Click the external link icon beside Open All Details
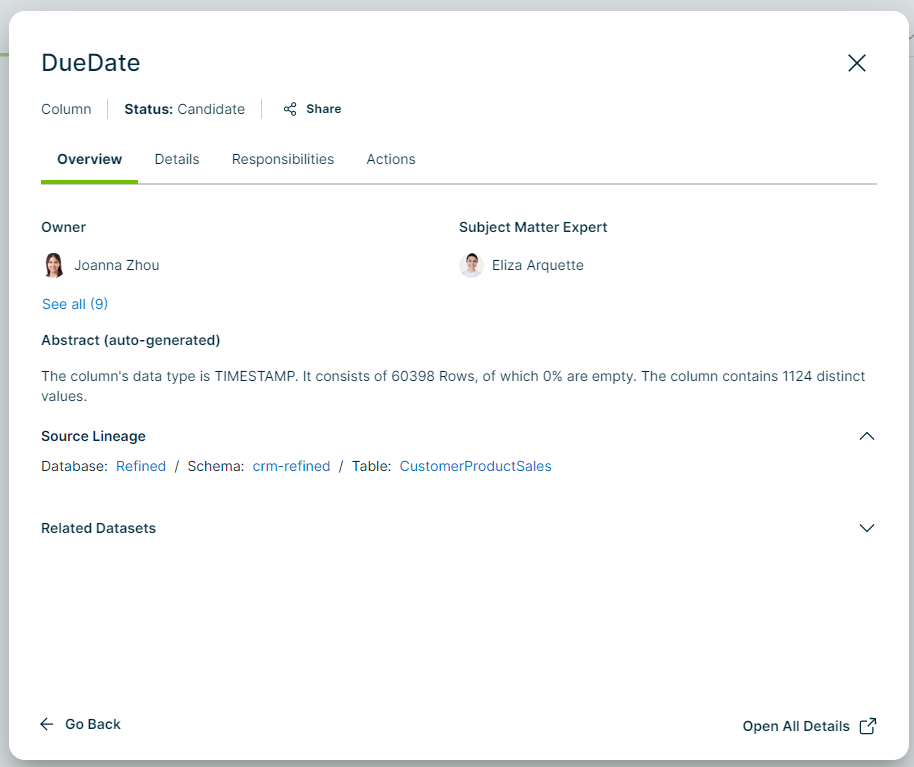This screenshot has height=767, width=914. 868,726
